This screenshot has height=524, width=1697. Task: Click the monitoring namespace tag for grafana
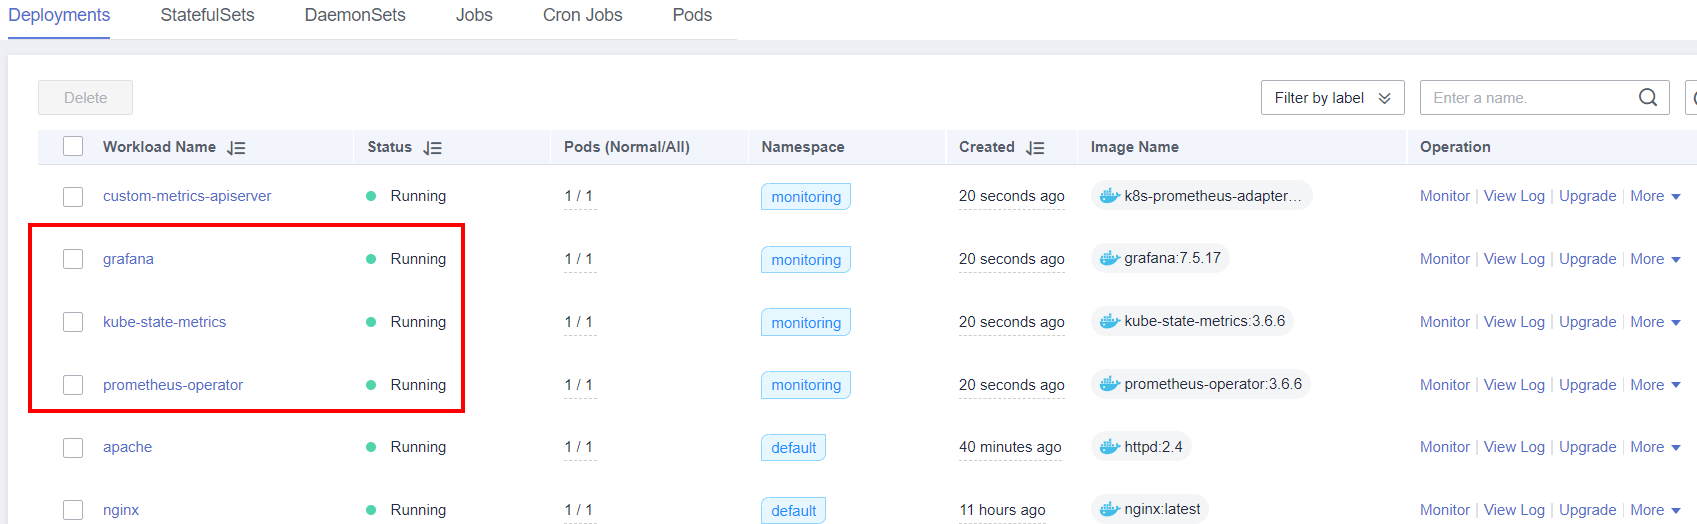[805, 260]
